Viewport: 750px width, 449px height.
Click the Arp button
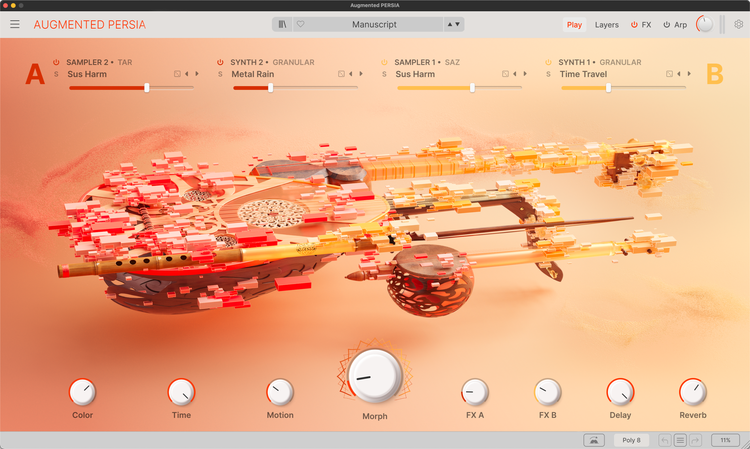tap(675, 24)
